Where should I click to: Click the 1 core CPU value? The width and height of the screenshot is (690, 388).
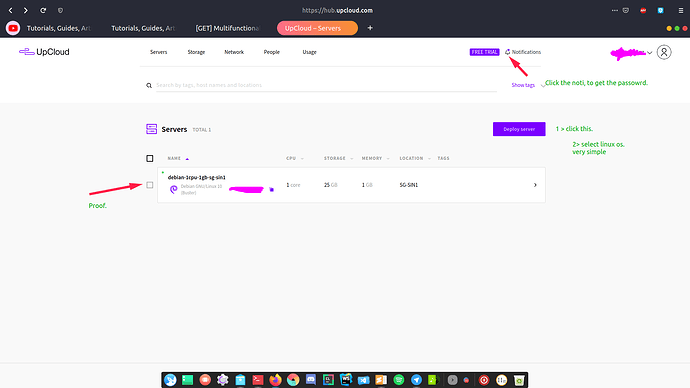point(293,185)
